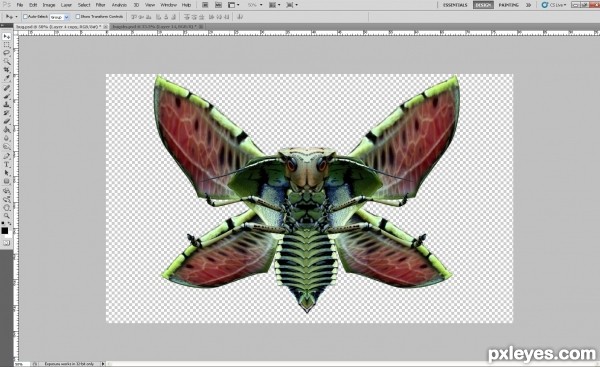Open the 3D menu

[136, 5]
